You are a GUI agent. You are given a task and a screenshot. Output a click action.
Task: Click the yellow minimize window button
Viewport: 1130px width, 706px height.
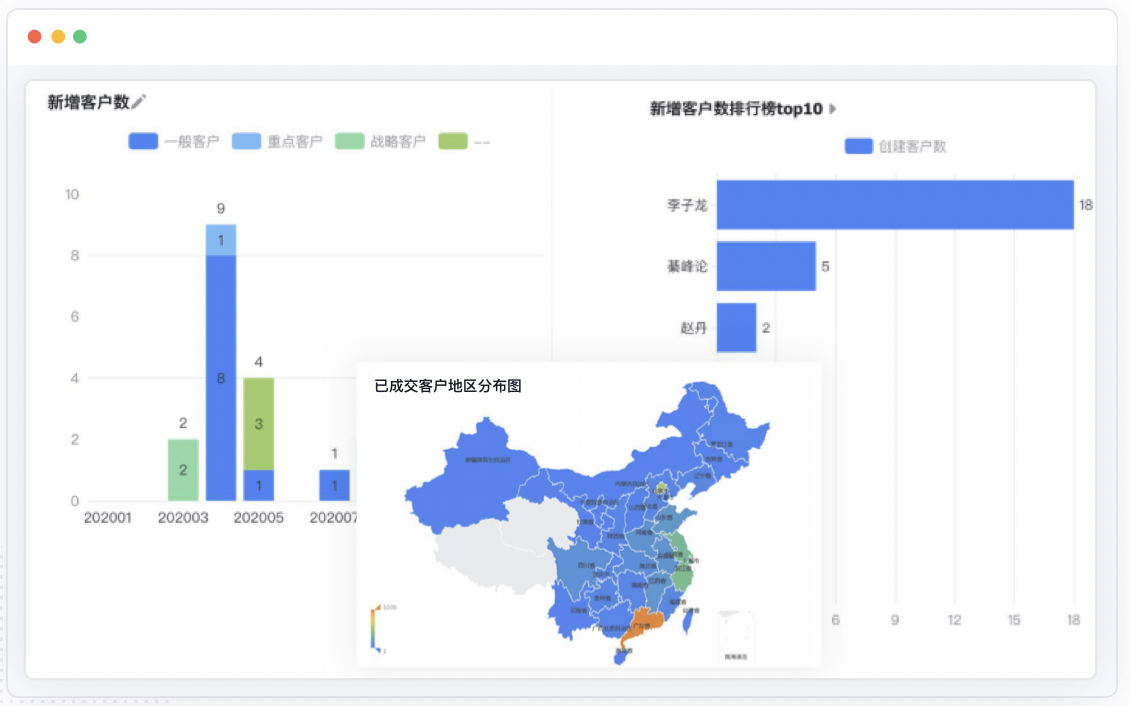(58, 36)
